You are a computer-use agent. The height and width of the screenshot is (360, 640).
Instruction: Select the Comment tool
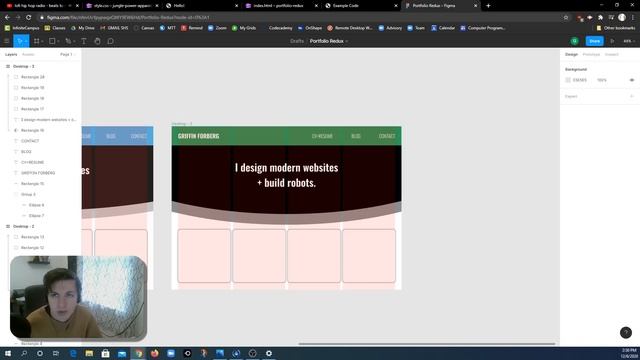(x=111, y=41)
